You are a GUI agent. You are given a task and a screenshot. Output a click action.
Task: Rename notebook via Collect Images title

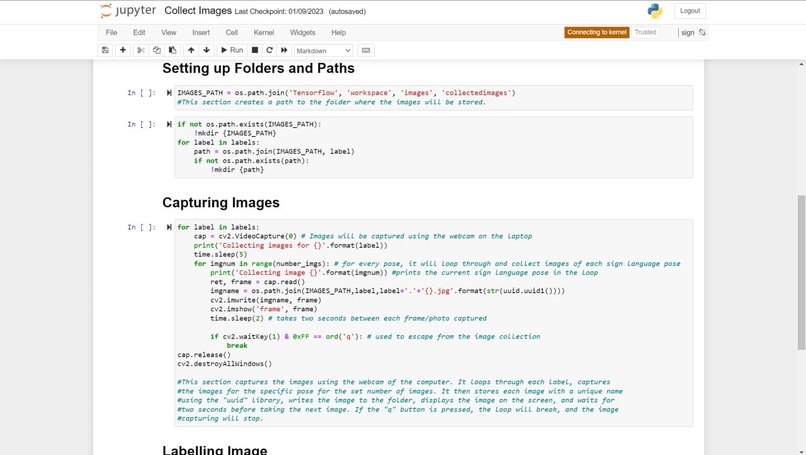(x=198, y=11)
